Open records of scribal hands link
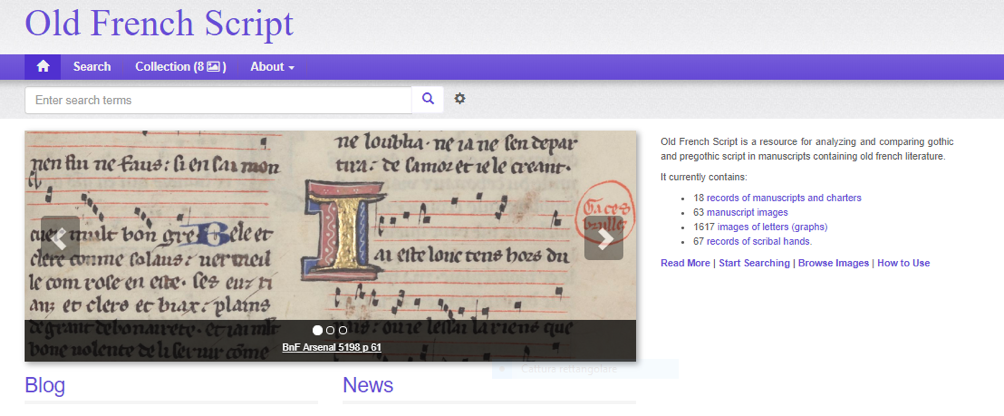1004x416 pixels. (x=759, y=241)
